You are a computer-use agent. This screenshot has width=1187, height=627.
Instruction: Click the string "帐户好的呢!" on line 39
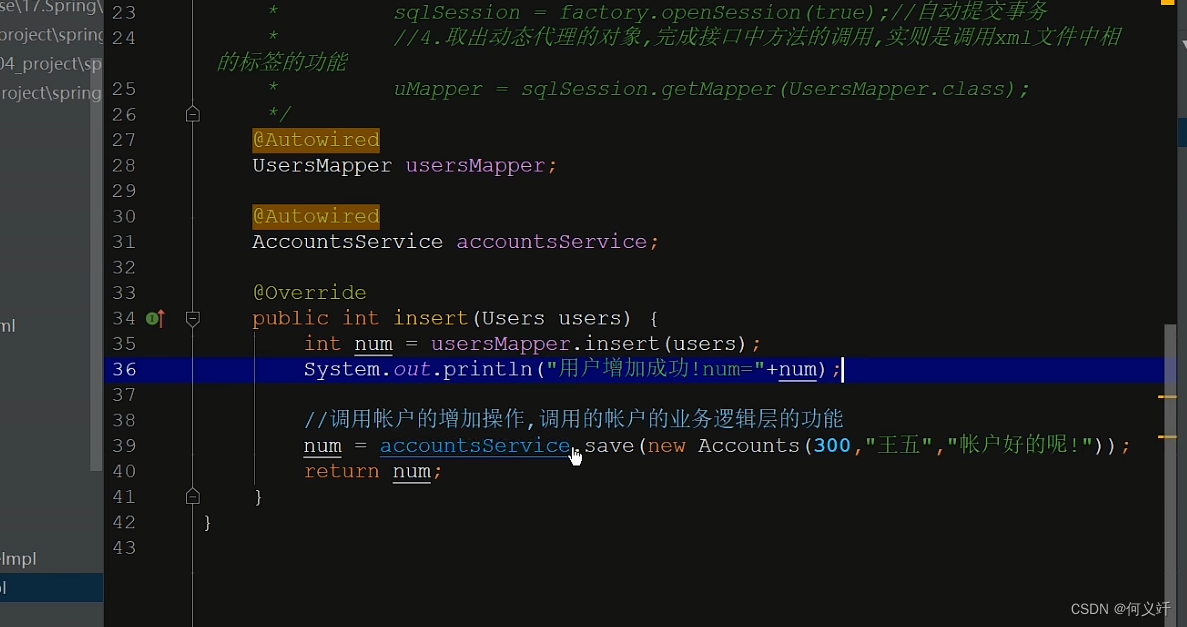tap(1020, 446)
